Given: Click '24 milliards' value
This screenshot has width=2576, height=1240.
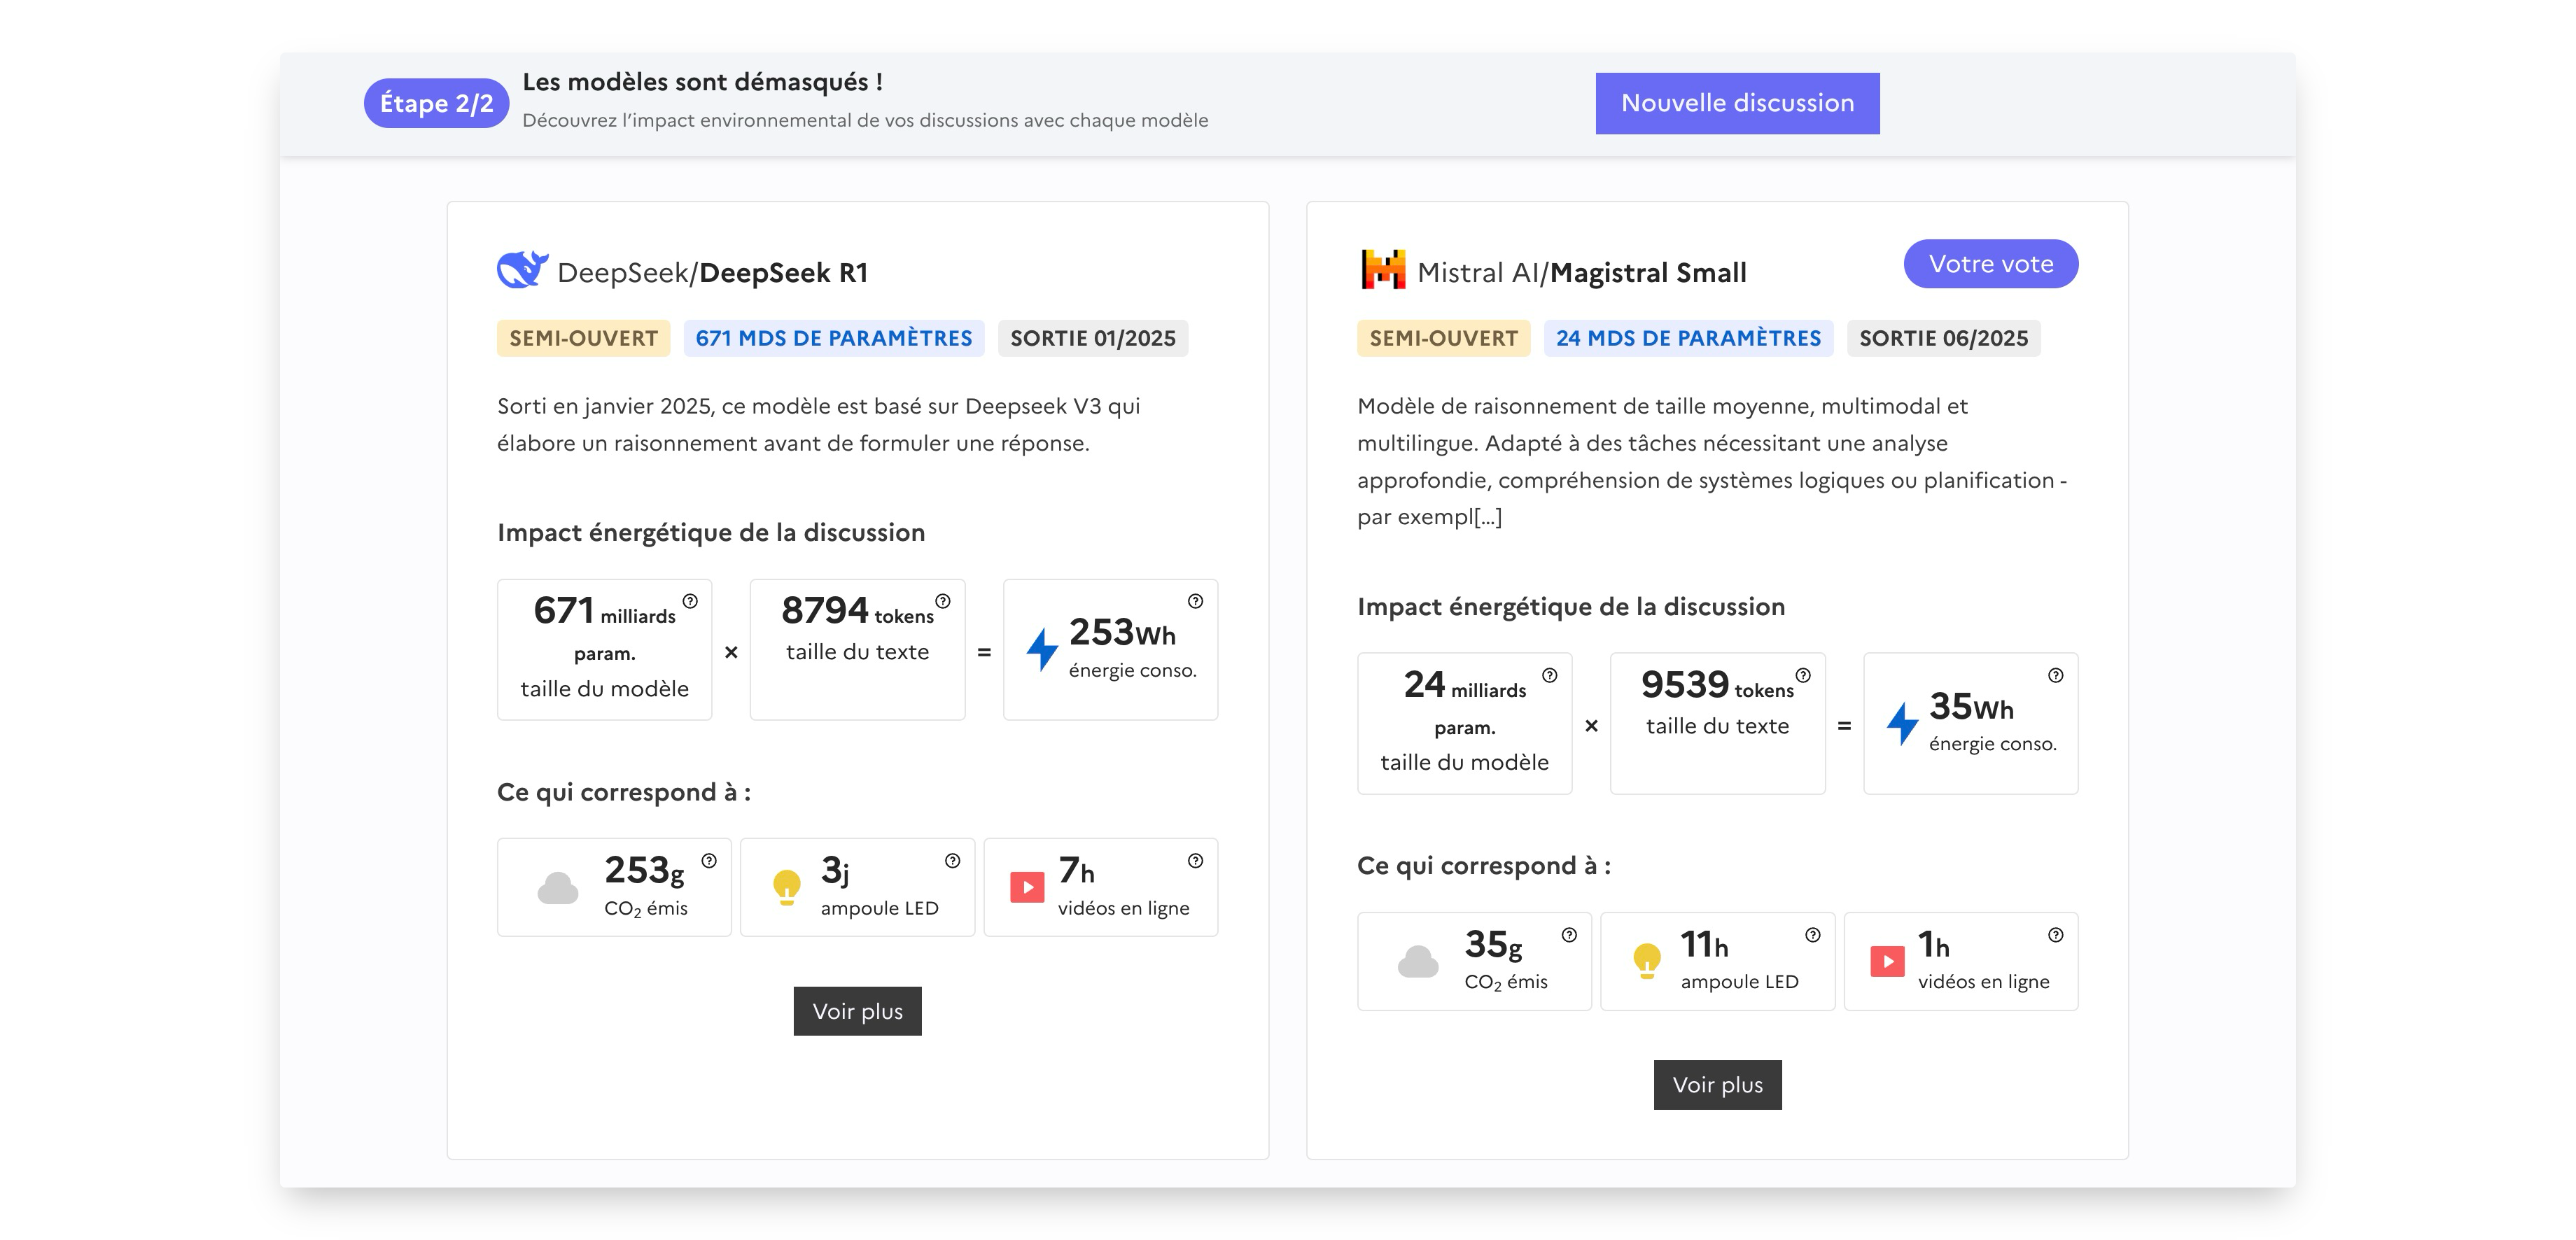Looking at the screenshot, I should 1465,685.
